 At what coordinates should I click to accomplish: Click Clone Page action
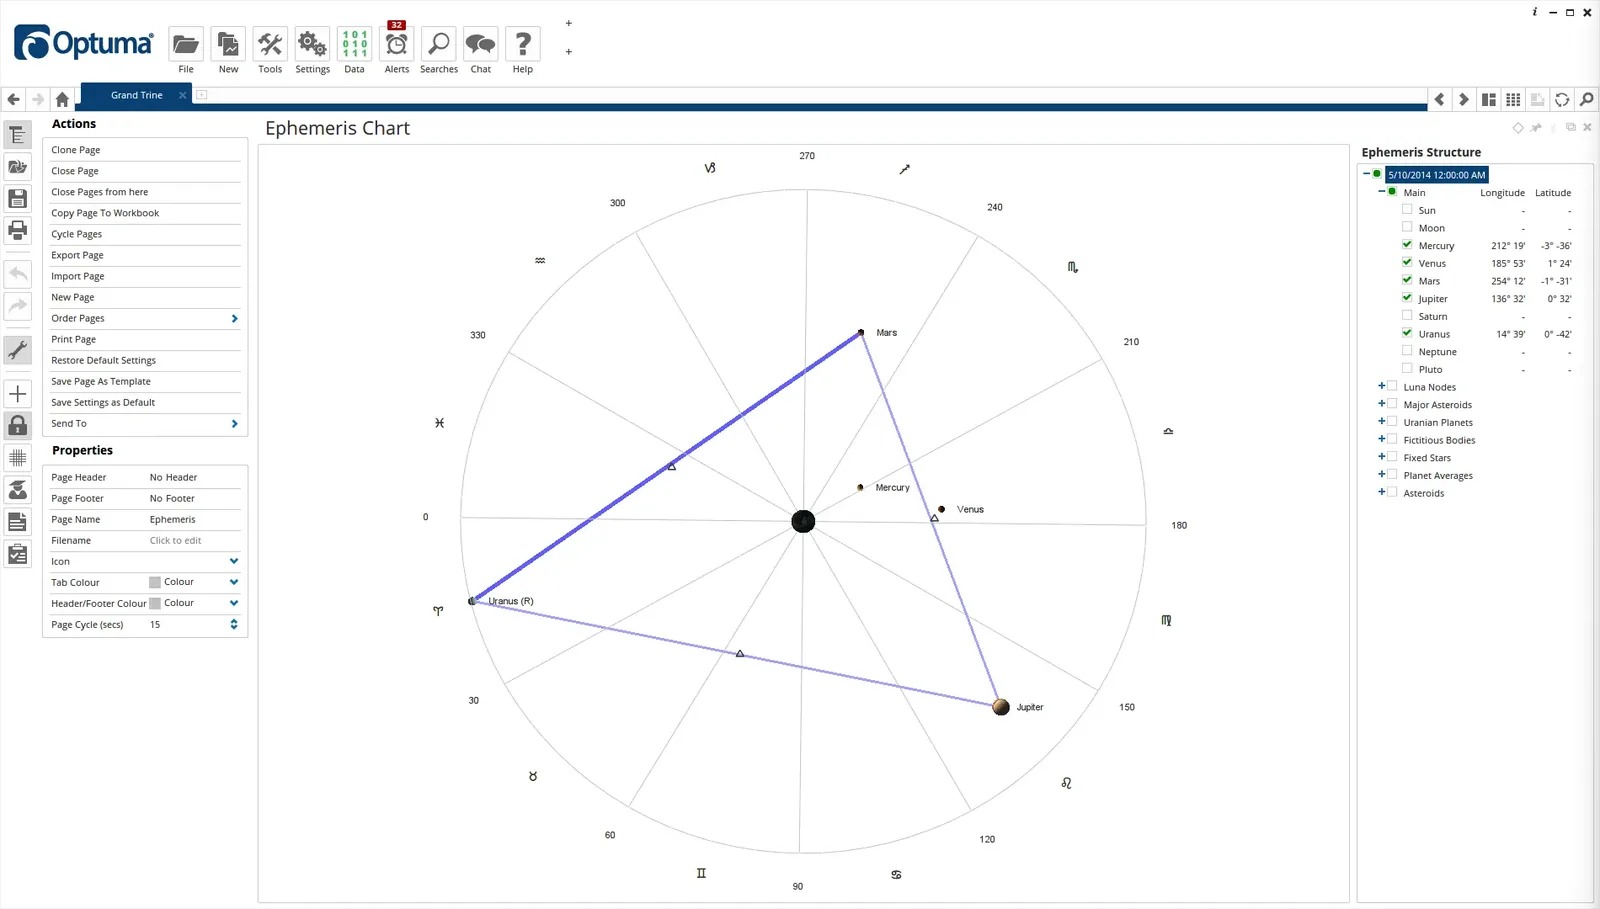click(76, 150)
